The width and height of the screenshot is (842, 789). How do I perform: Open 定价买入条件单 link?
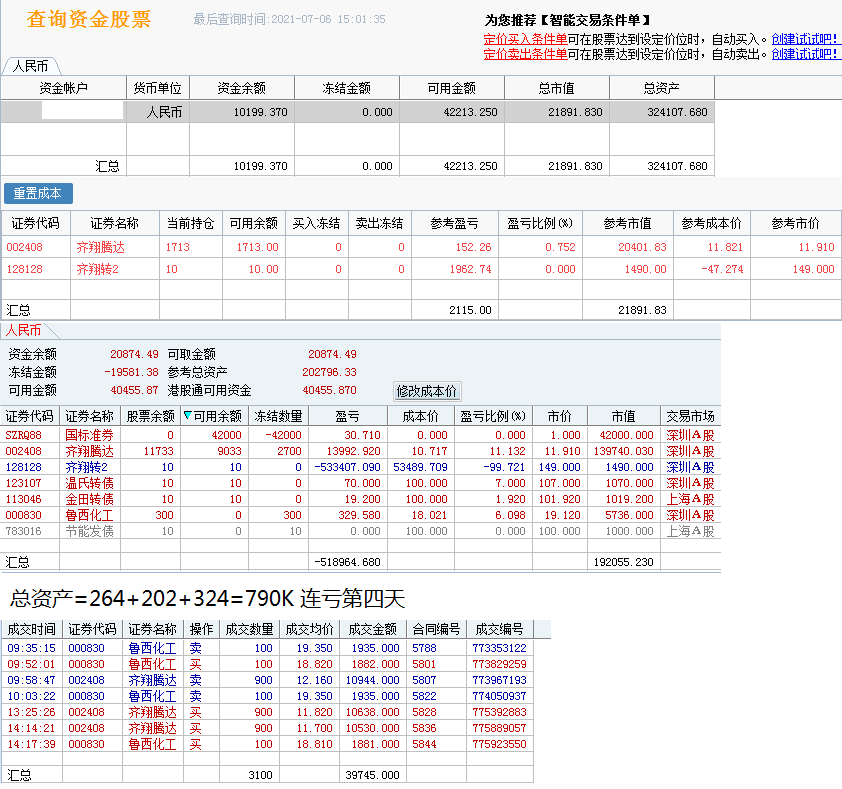coord(525,39)
